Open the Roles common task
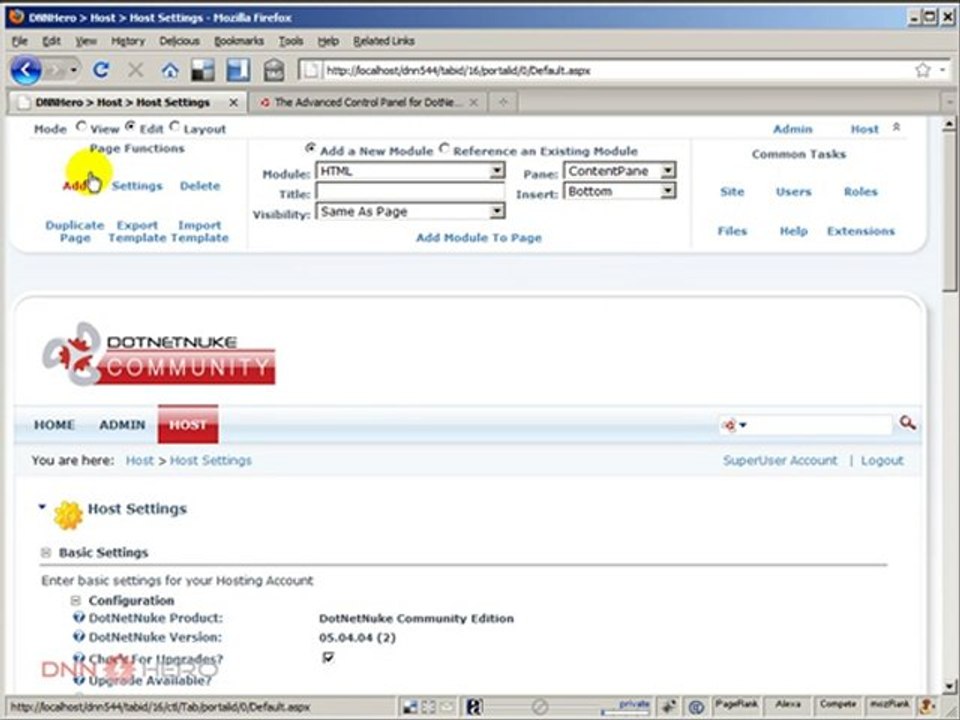This screenshot has width=960, height=720. pyautogui.click(x=860, y=192)
